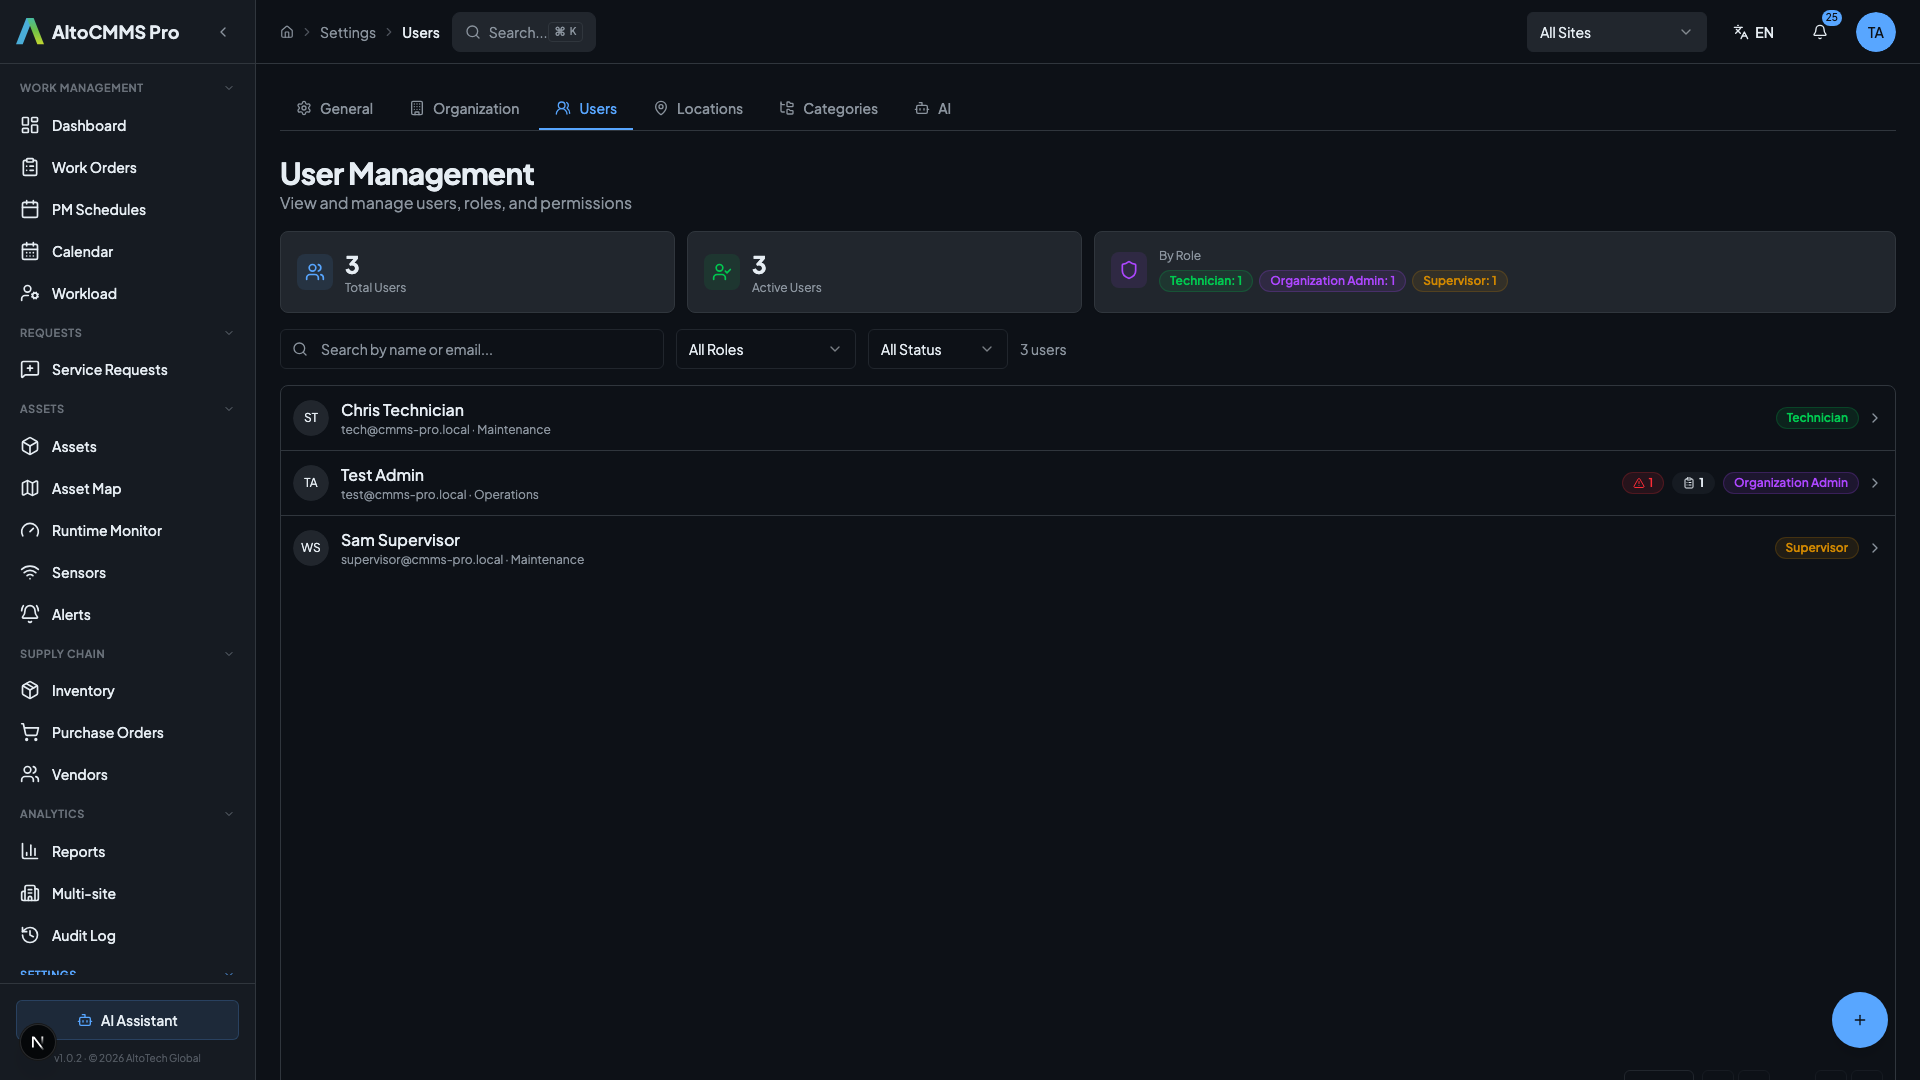Select the Work Orders sidebar icon
This screenshot has height=1080, width=1920.
click(x=31, y=167)
